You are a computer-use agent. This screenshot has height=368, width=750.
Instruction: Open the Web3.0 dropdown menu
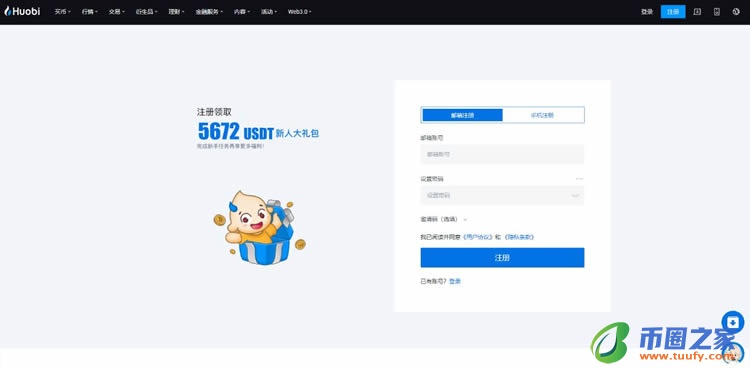point(299,12)
